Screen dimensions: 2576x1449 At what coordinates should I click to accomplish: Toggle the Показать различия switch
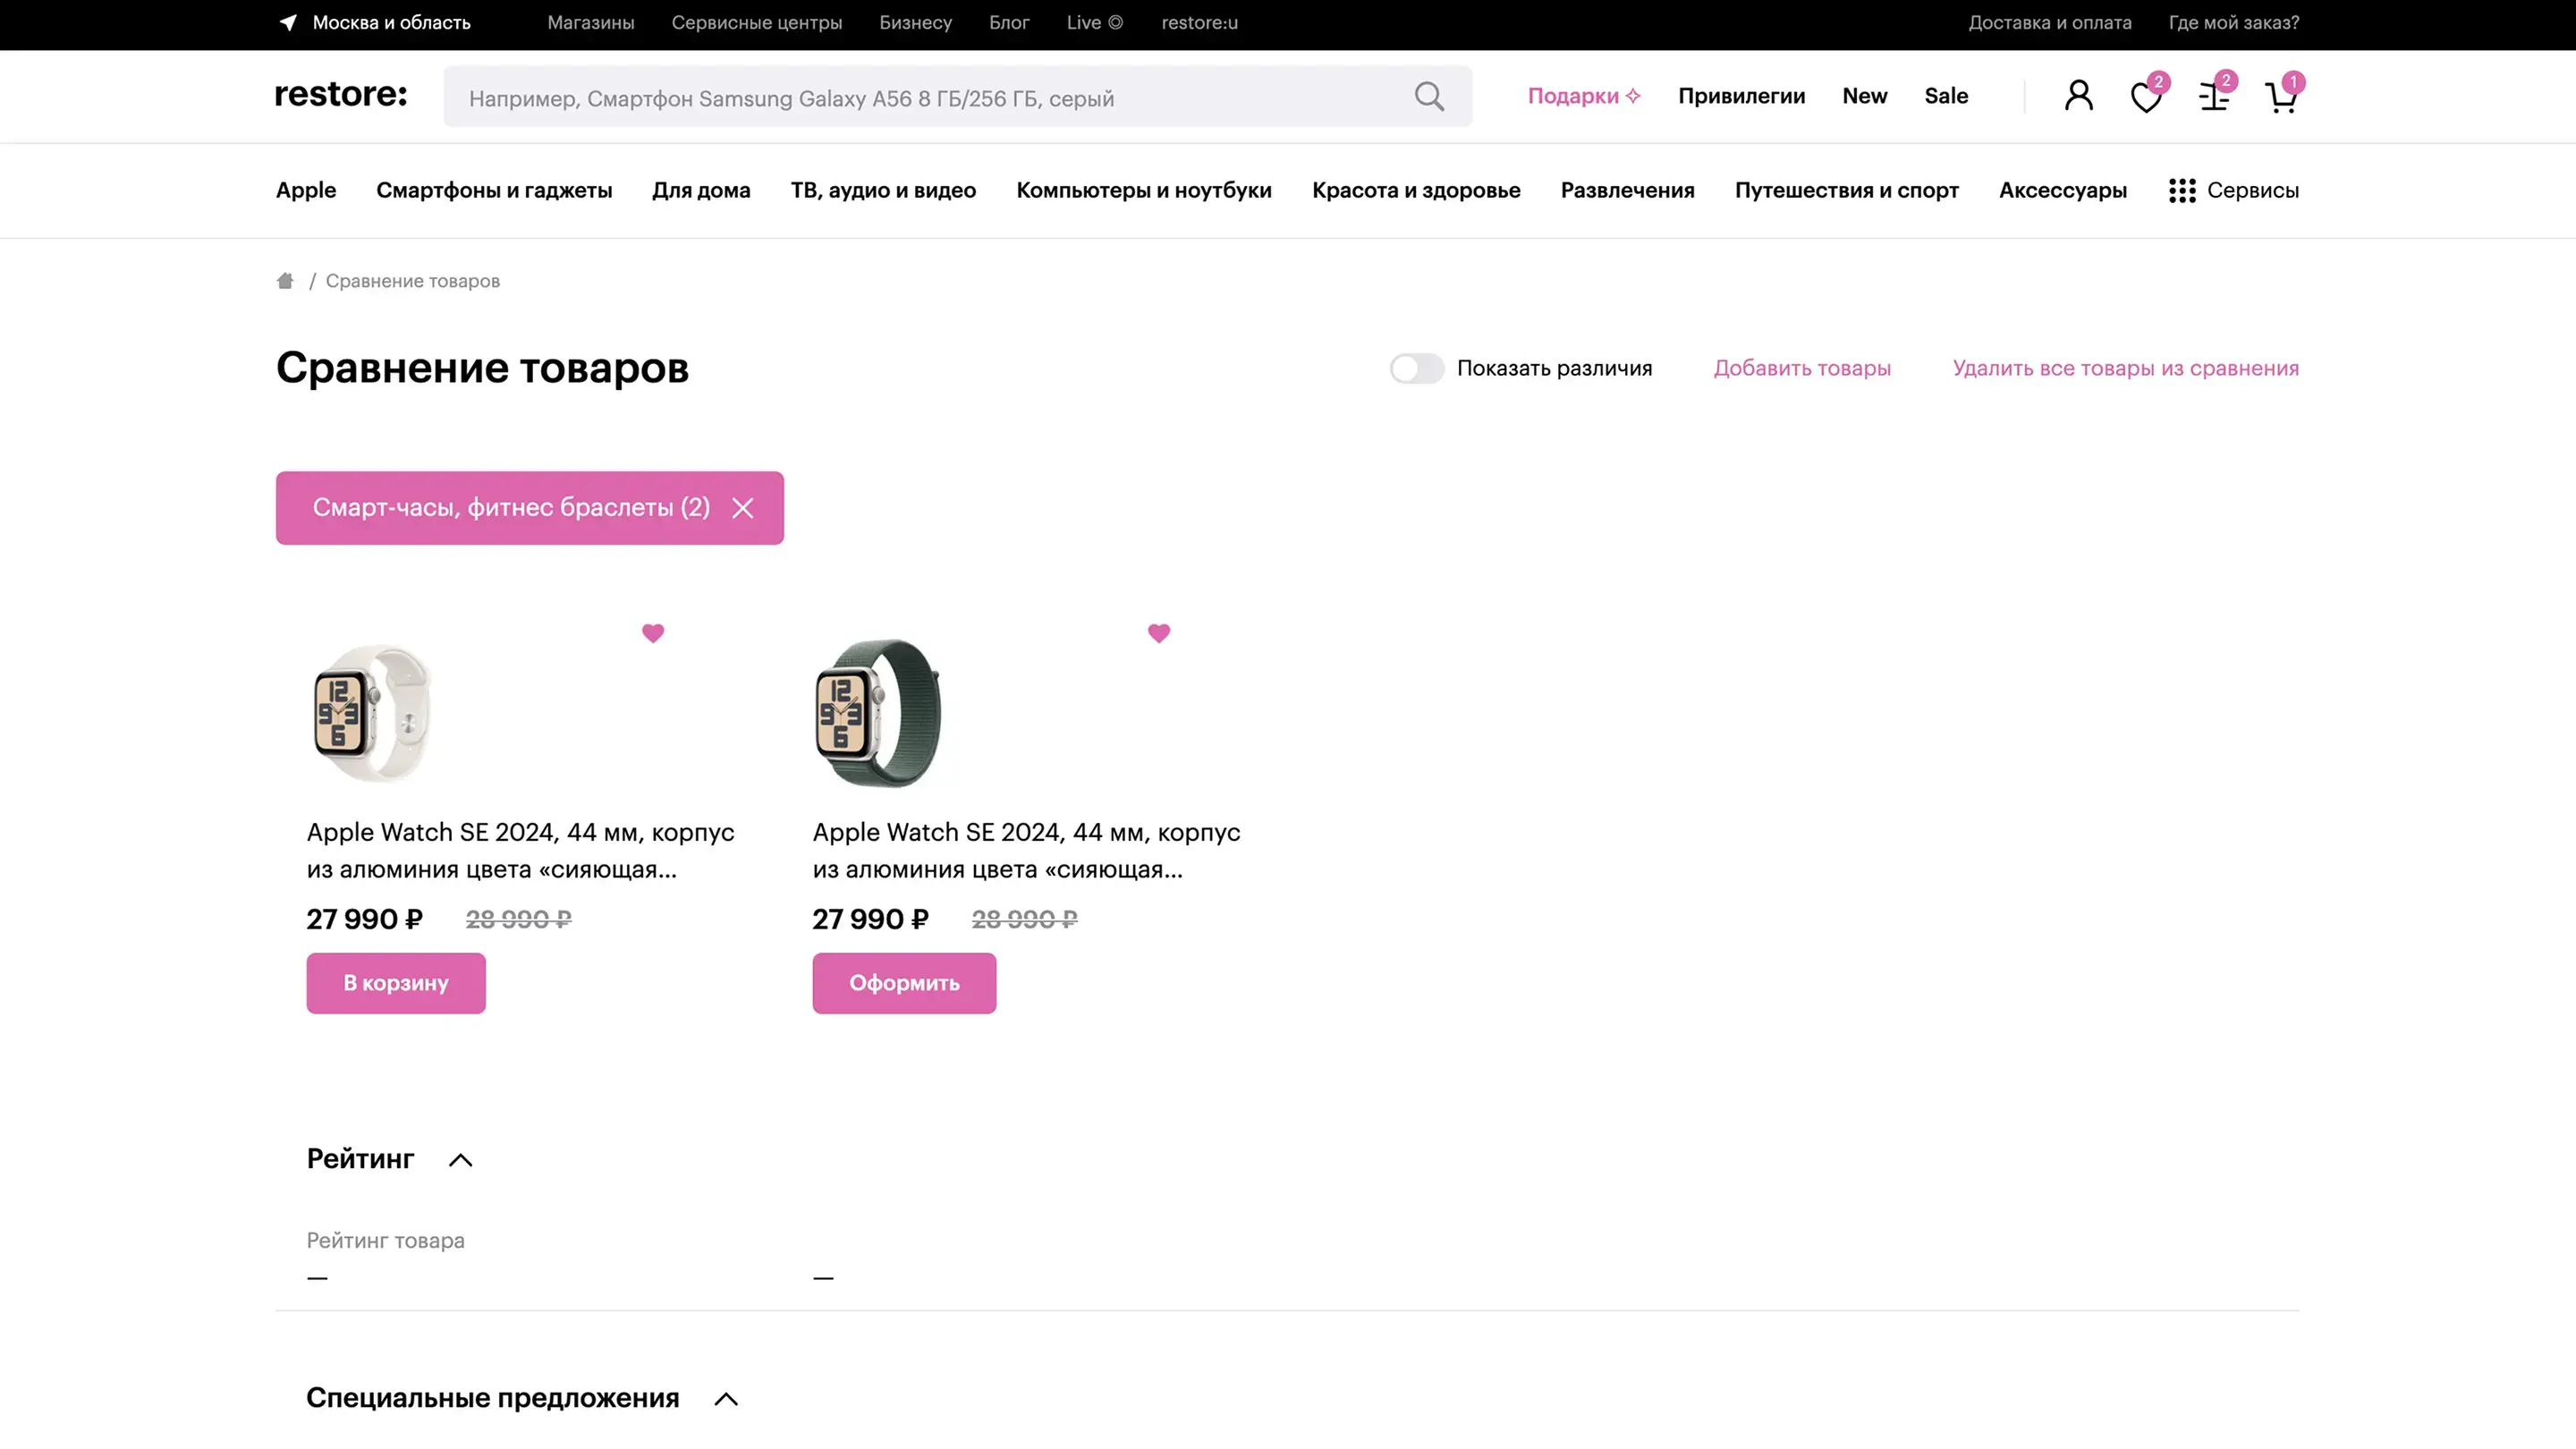(x=1416, y=368)
